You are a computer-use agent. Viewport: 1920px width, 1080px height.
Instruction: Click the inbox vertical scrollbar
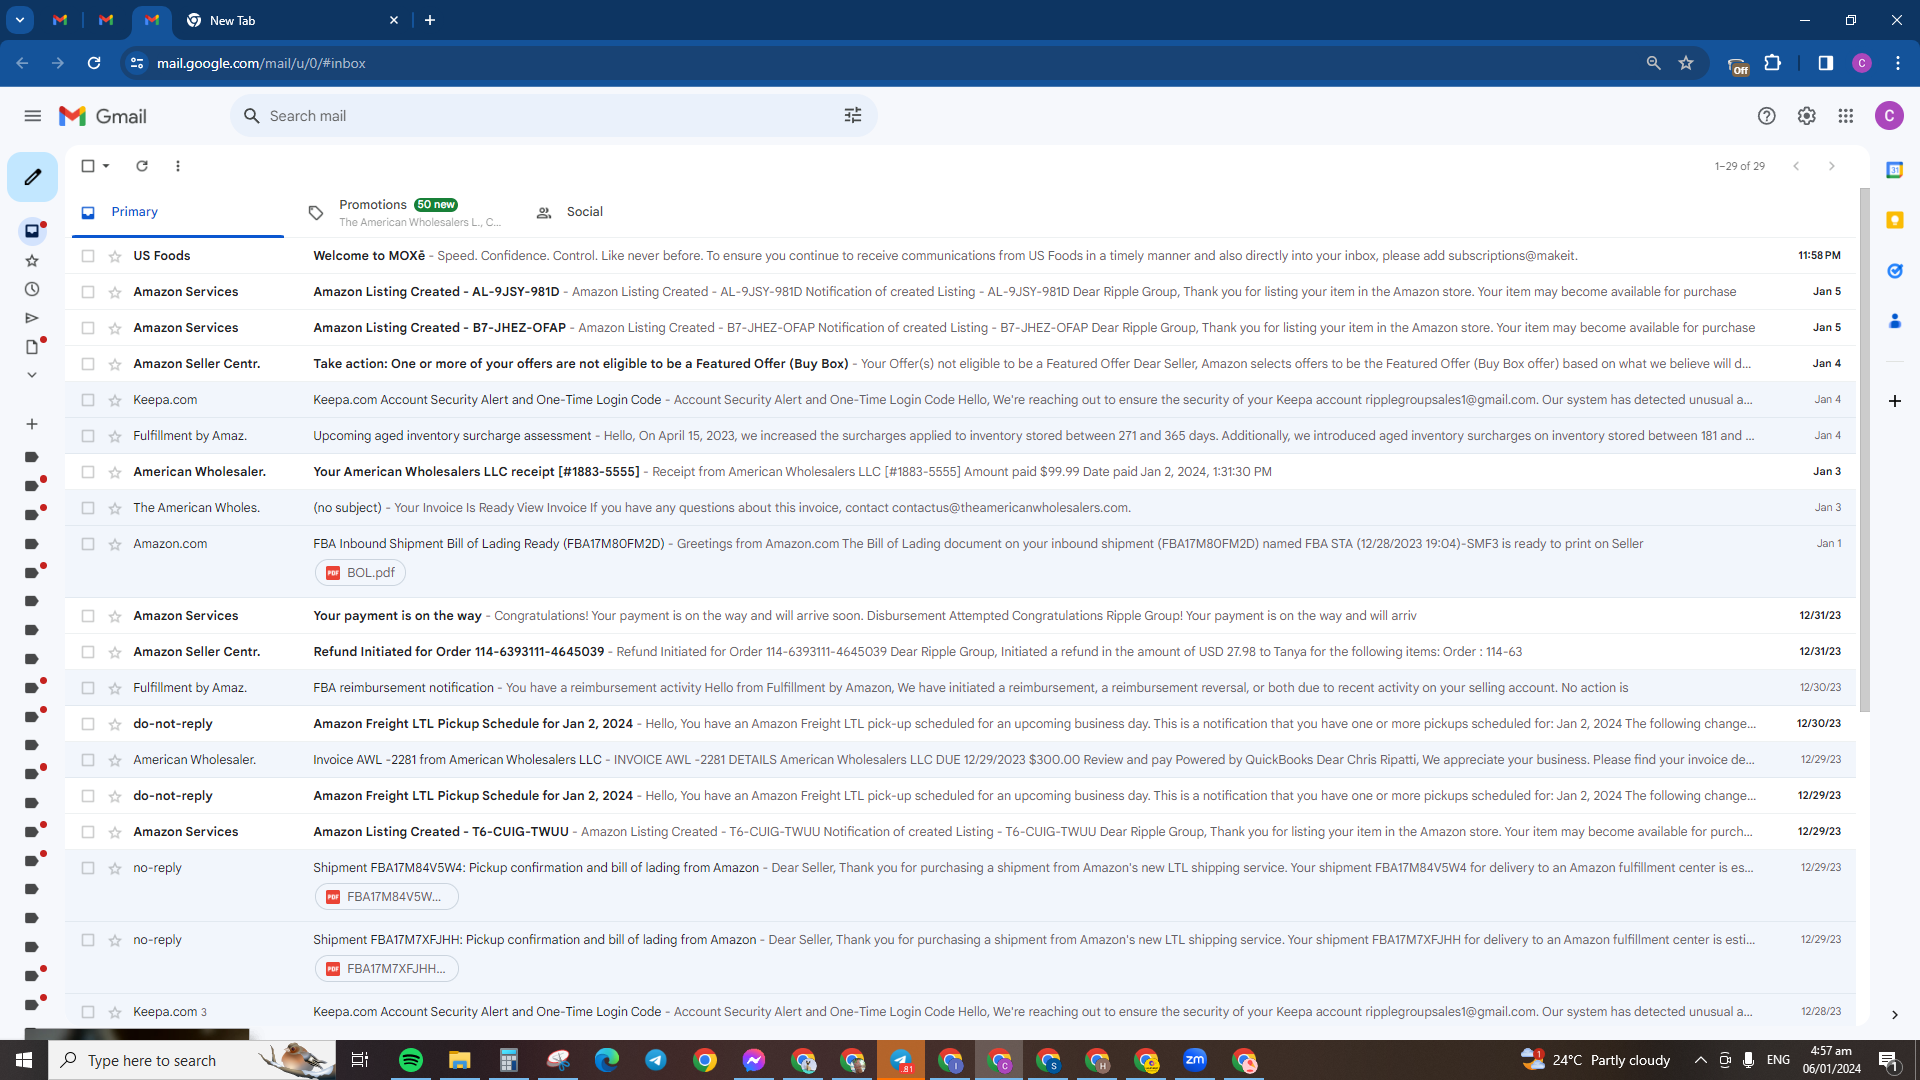click(1864, 450)
